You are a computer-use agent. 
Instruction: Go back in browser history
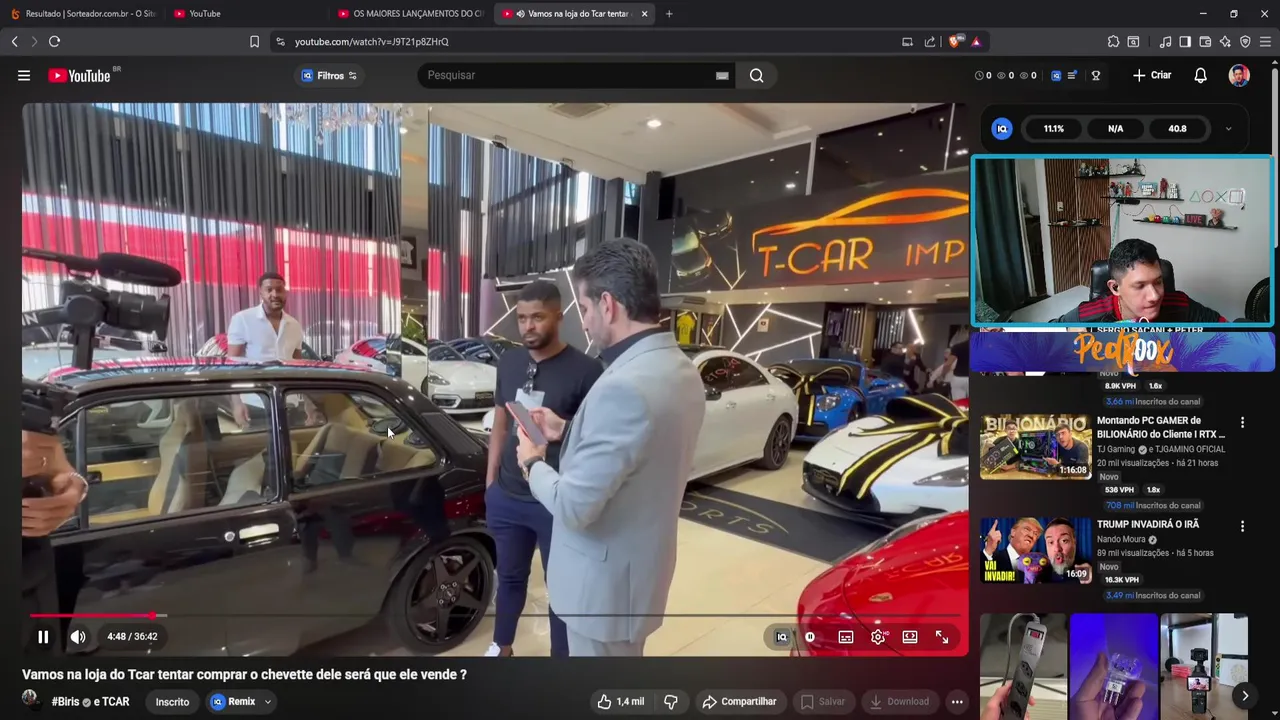[14, 41]
